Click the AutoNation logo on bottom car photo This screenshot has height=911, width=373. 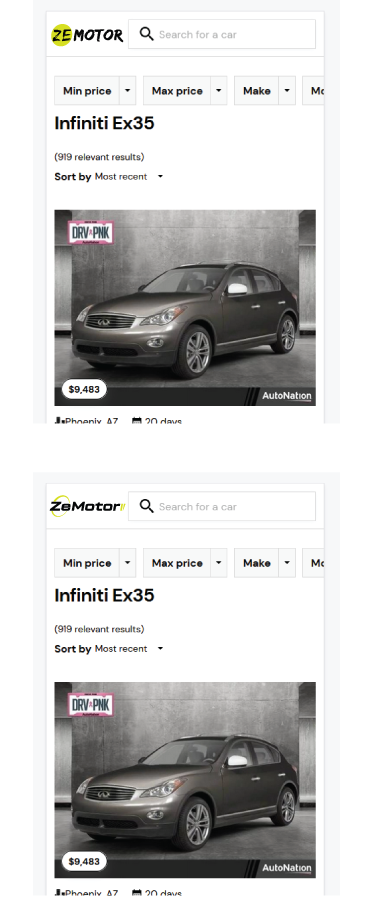[x=286, y=868]
